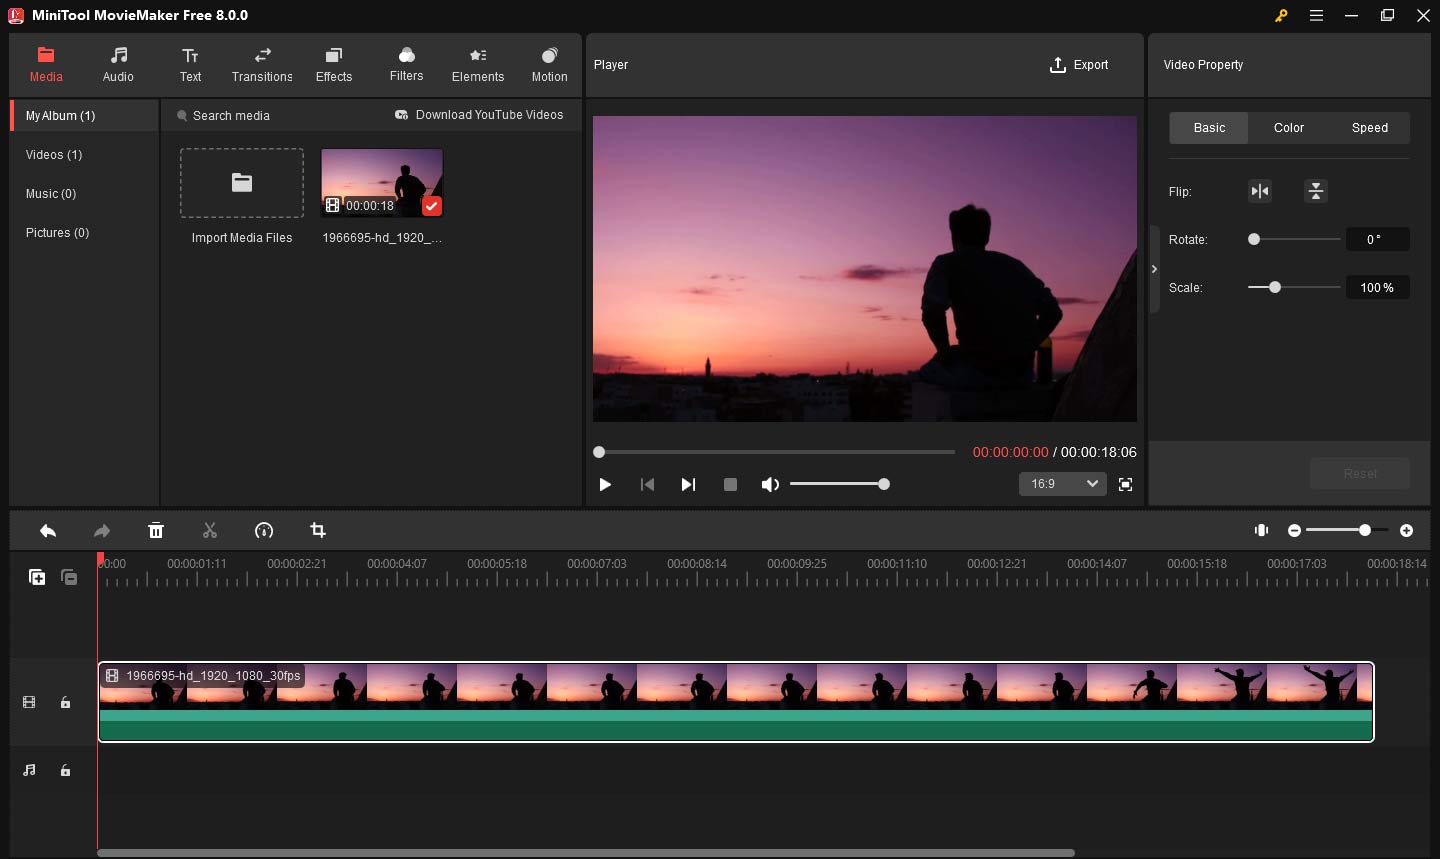This screenshot has height=859, width=1440.
Task: Click Import Media Files folder box
Action: 242,183
